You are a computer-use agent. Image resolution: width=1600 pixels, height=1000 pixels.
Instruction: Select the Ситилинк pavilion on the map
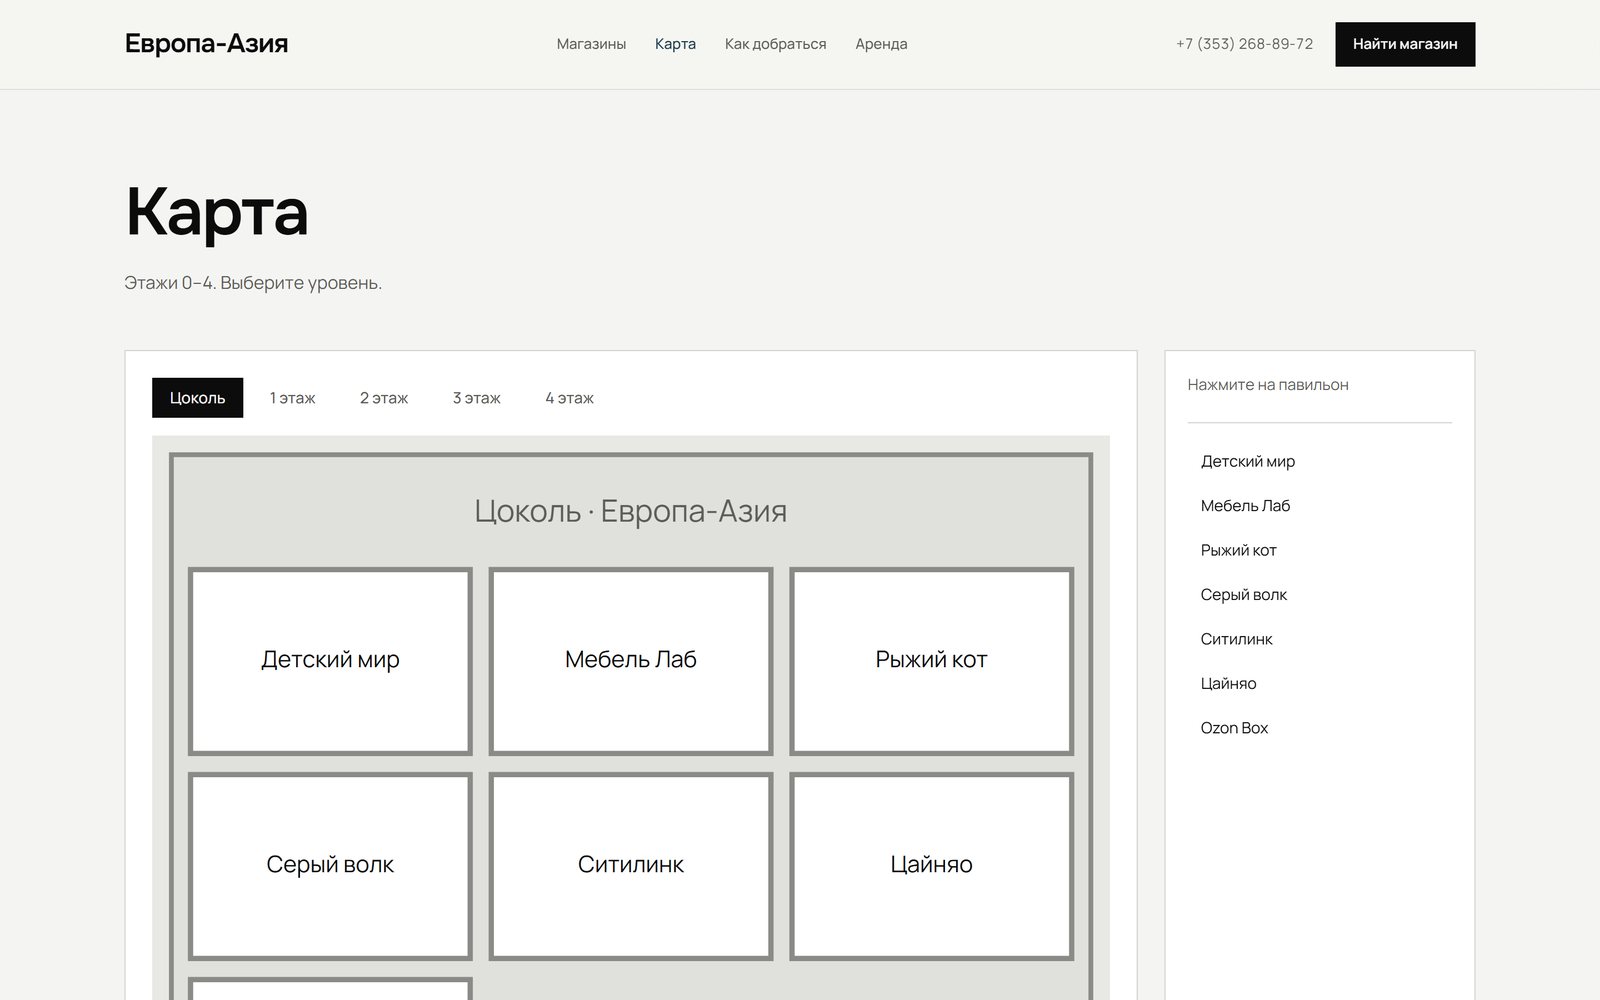[x=631, y=866]
